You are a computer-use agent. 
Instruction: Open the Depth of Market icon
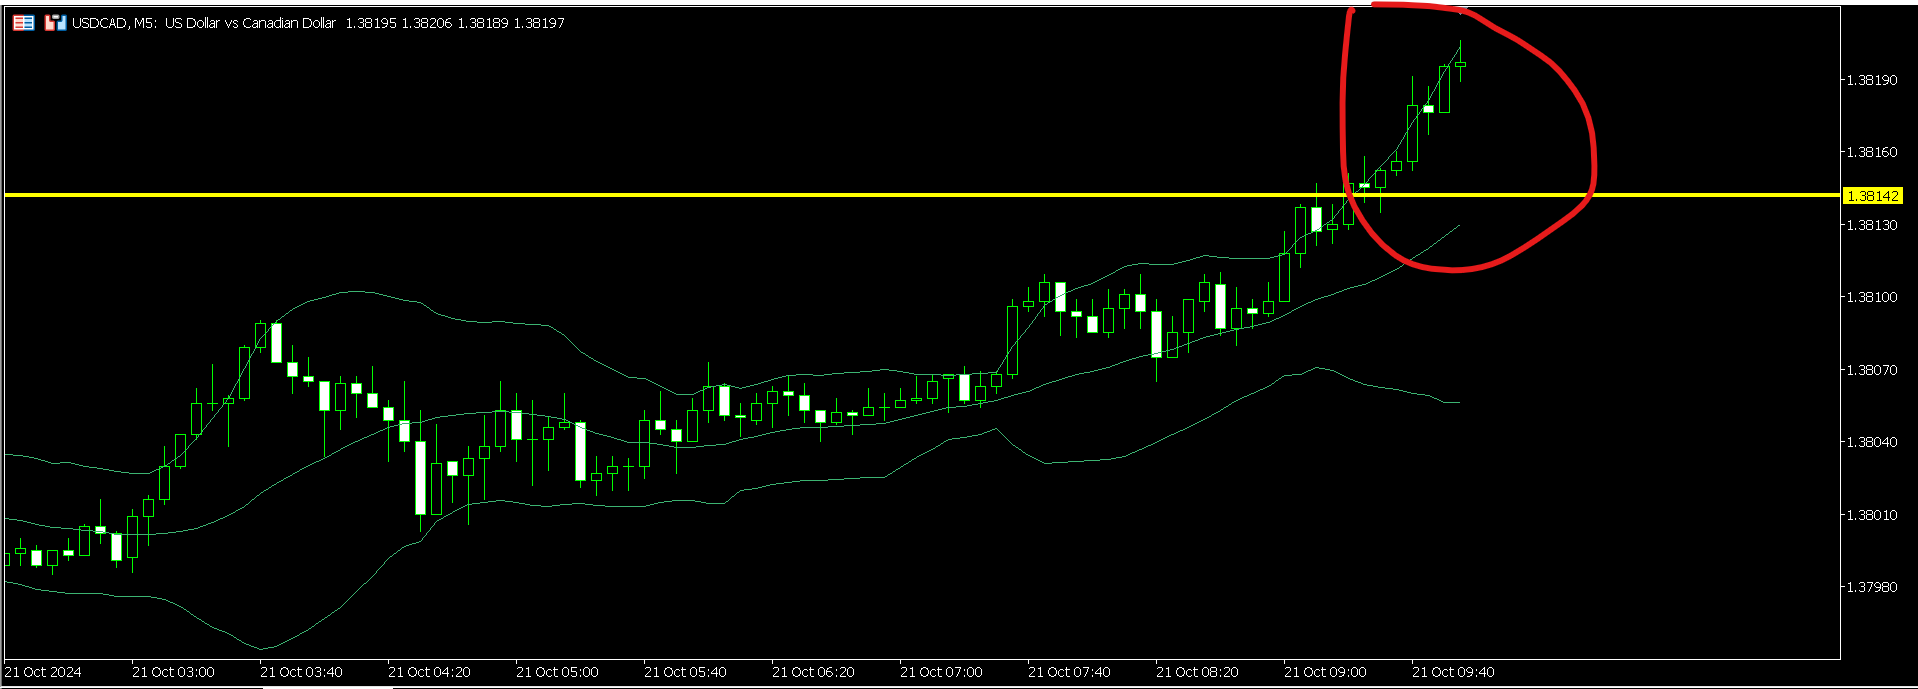point(55,23)
